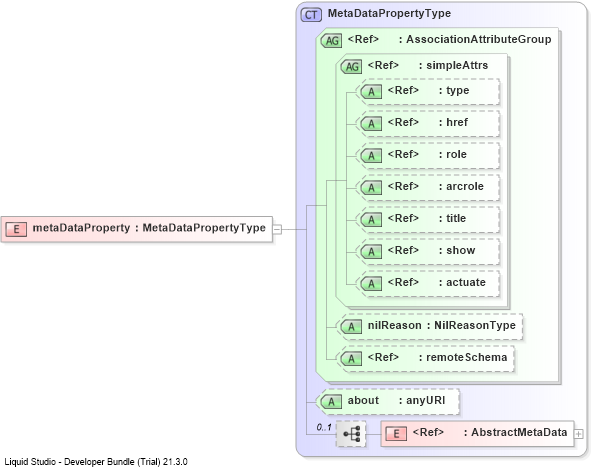Select the simpleAttrs label
The image size is (592, 467).
pyautogui.click(x=457, y=65)
